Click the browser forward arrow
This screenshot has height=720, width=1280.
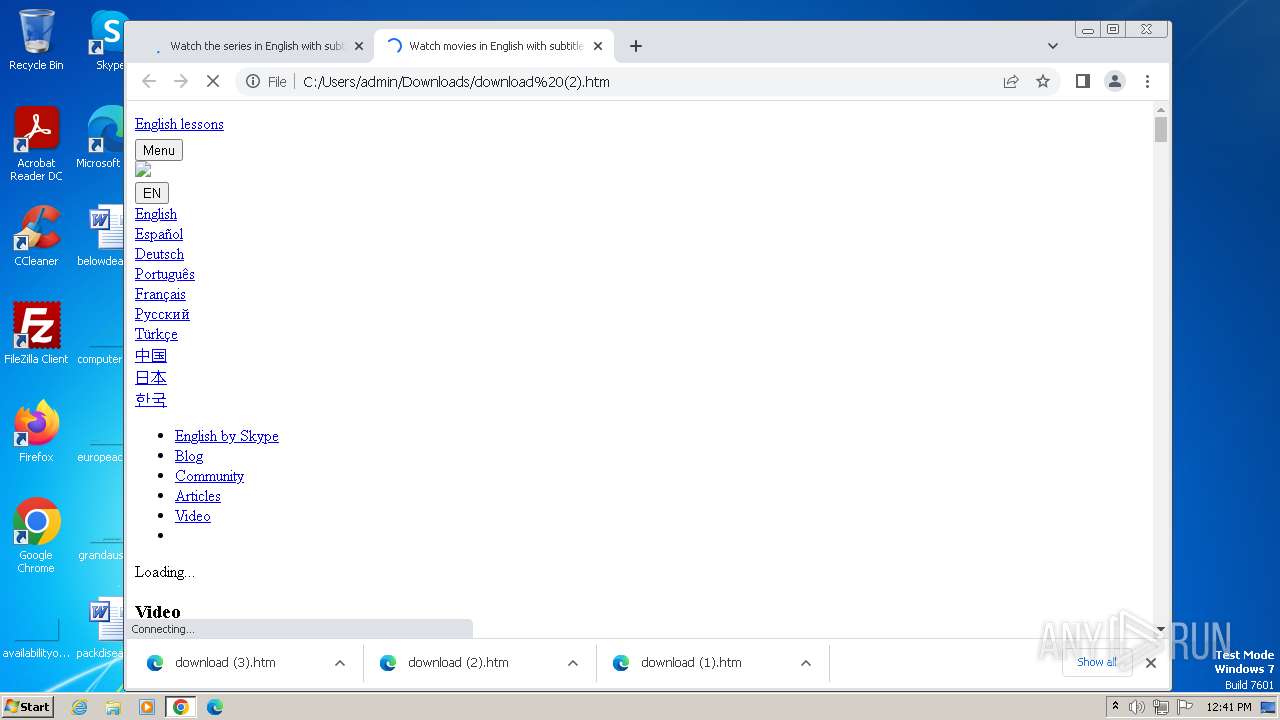pos(181,81)
